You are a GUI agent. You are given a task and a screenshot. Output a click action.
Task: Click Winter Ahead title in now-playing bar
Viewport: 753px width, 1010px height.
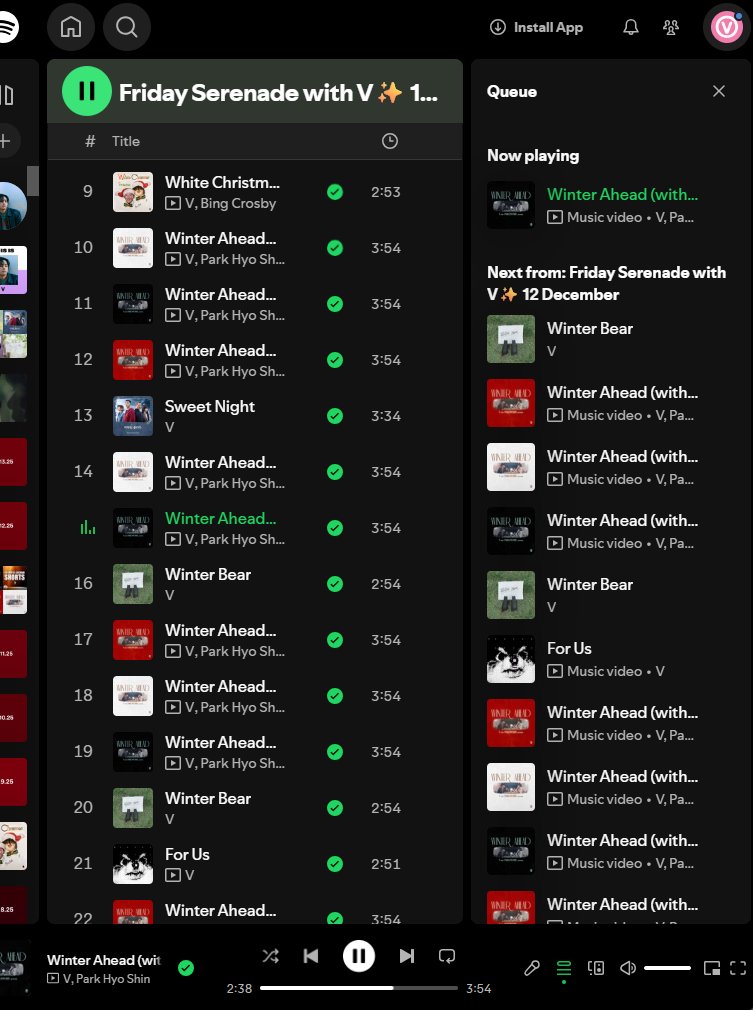click(x=103, y=960)
